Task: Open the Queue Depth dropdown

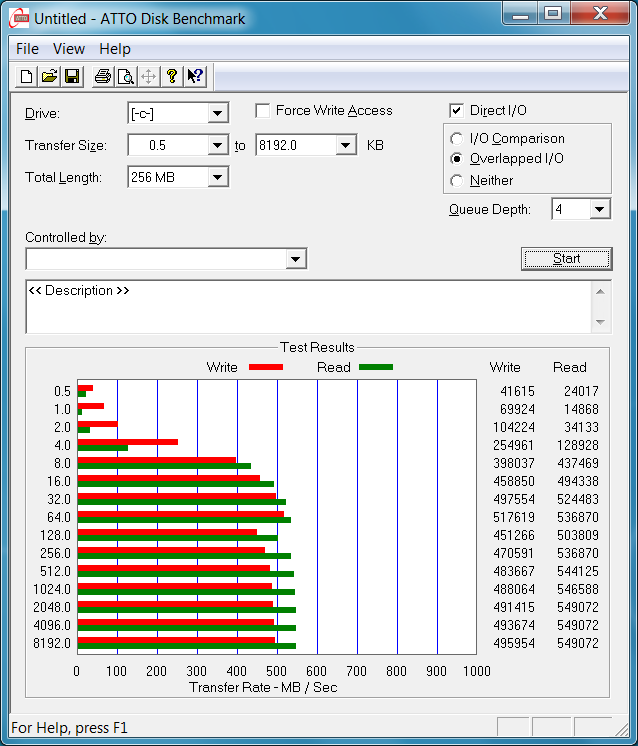Action: coord(599,209)
